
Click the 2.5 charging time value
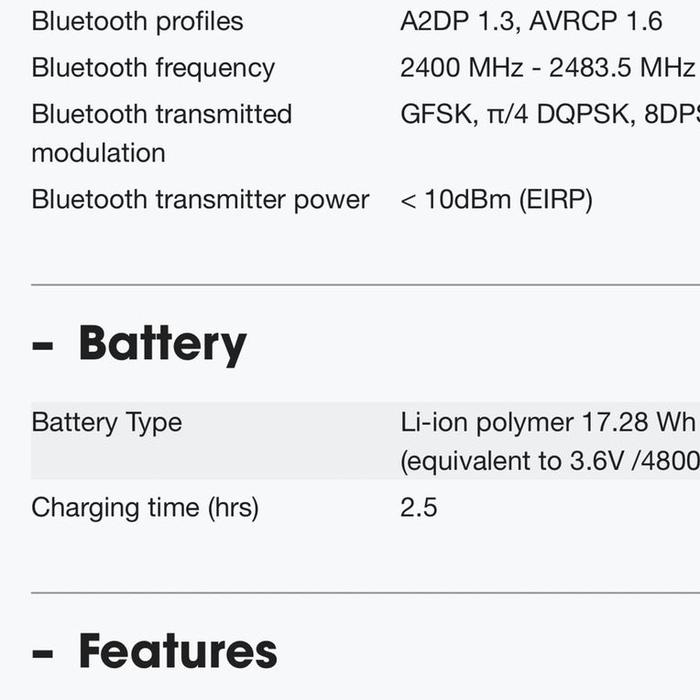[x=418, y=508]
